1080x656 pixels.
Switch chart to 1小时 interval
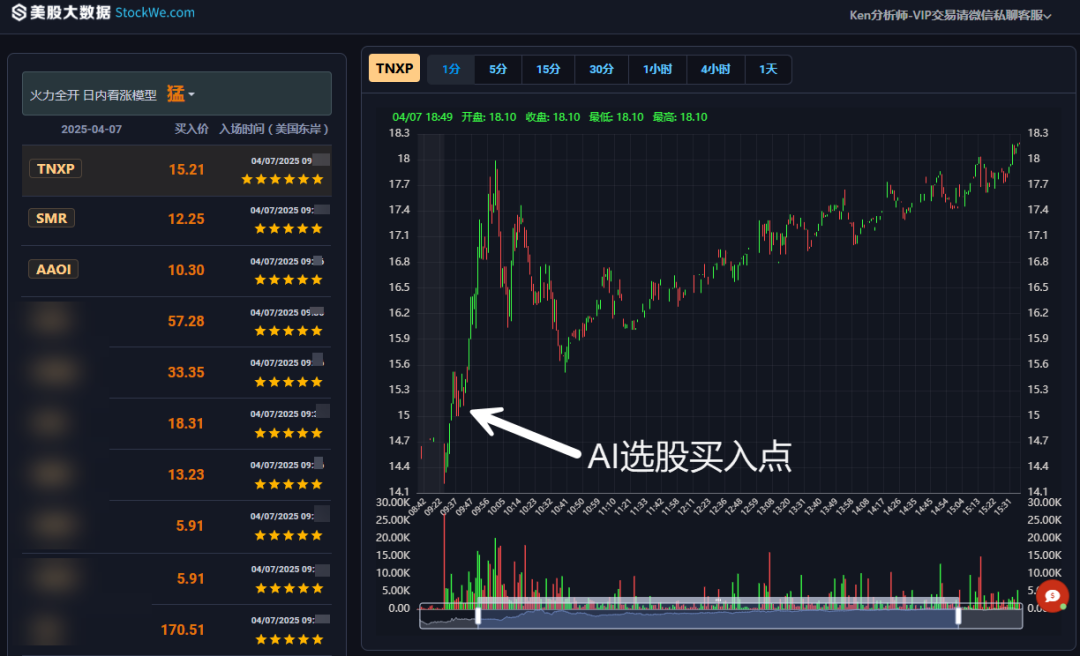(x=657, y=69)
